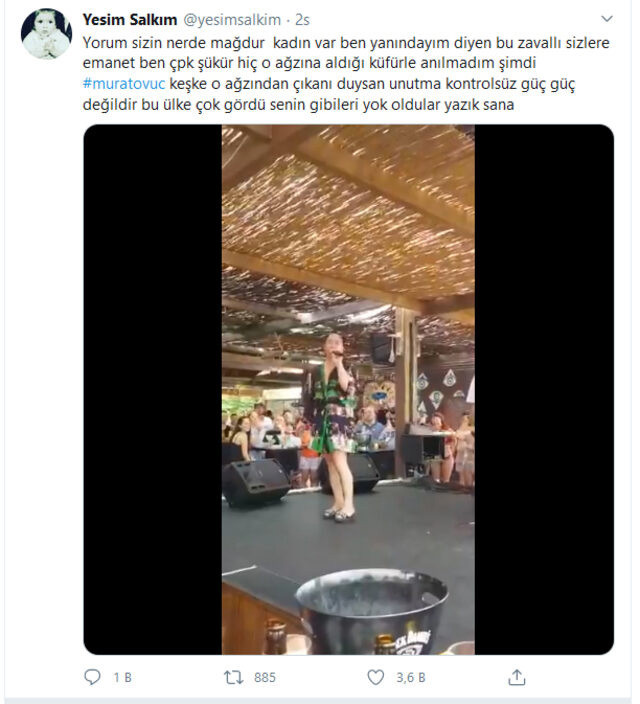
Task: Open the #muratovuc hashtag
Action: (124, 84)
